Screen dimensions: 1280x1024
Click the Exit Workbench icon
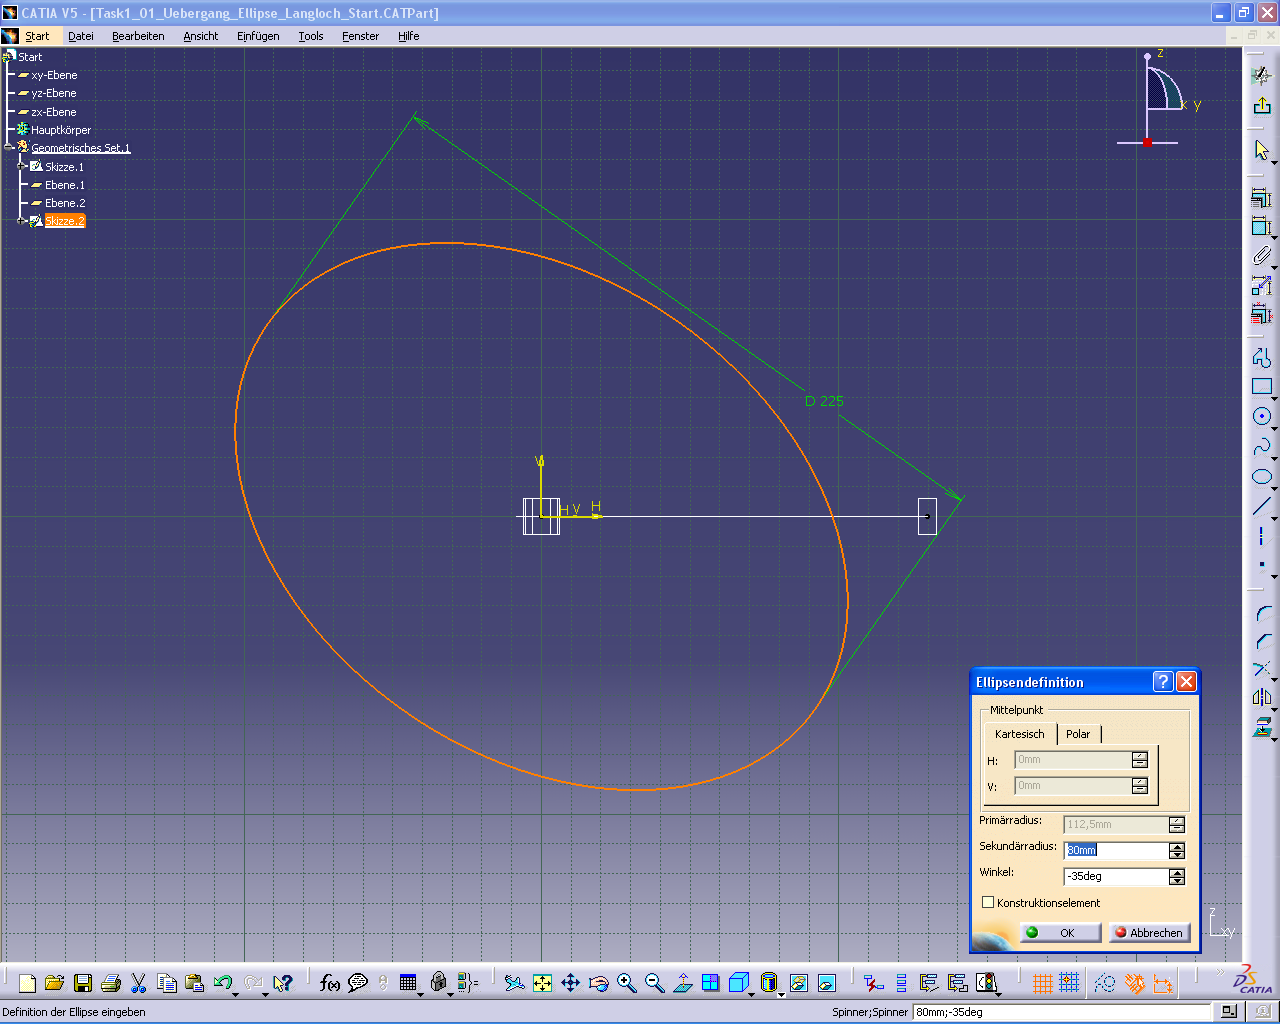[x=1262, y=106]
